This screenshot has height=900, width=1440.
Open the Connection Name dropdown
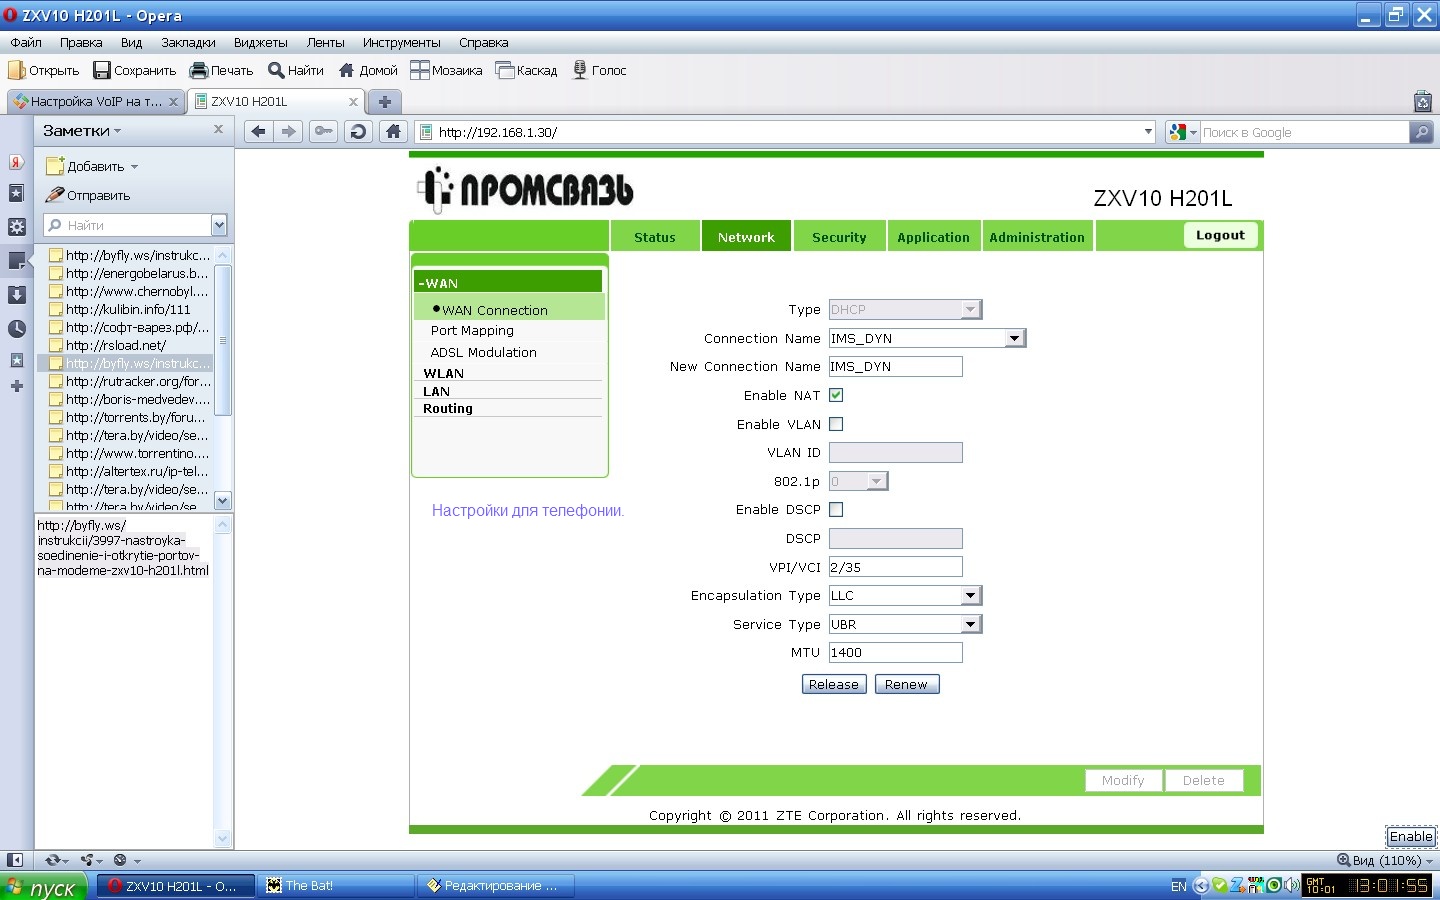pos(1015,338)
